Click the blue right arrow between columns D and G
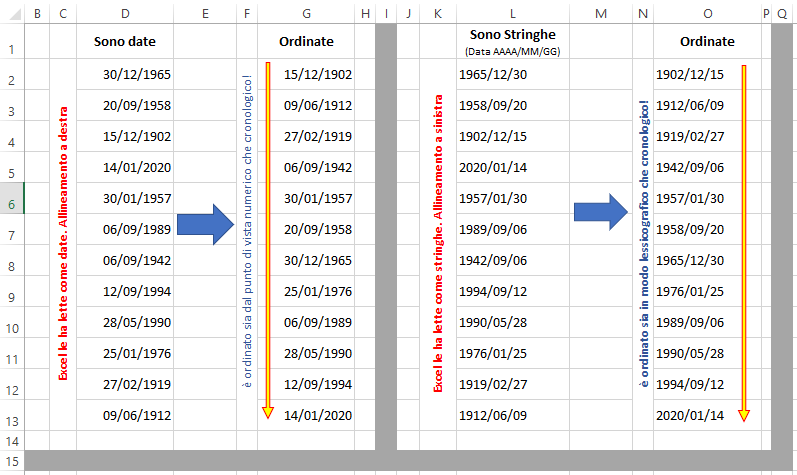The image size is (797, 475). [x=204, y=225]
